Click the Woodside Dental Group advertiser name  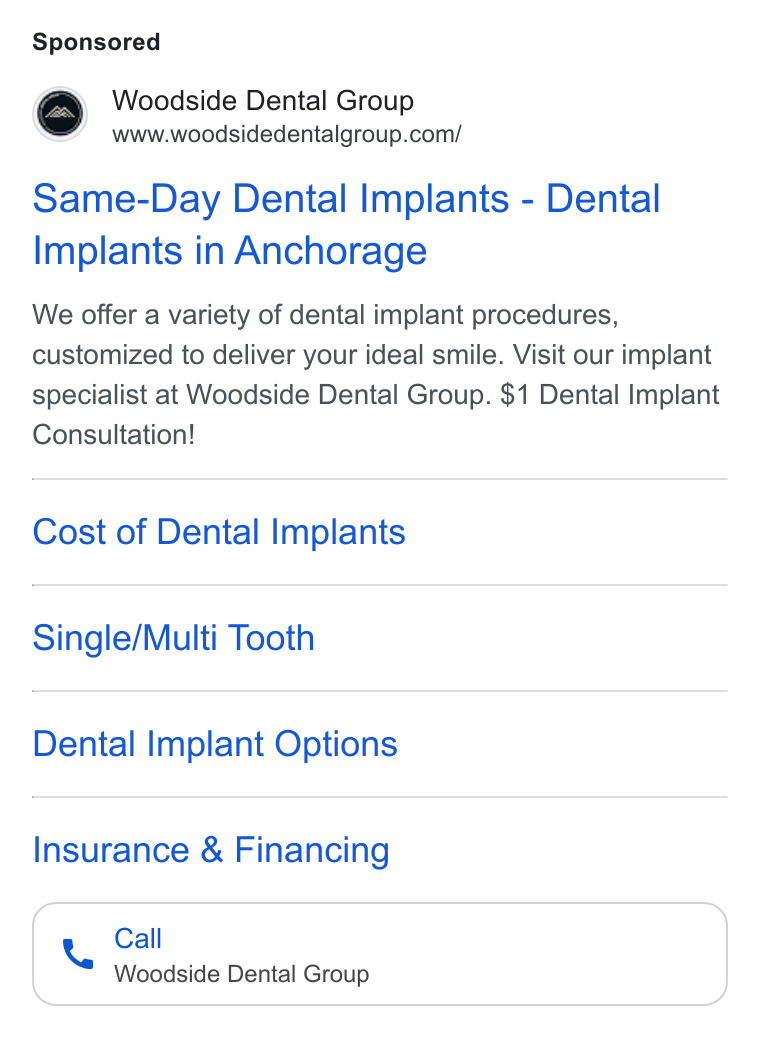pos(263,101)
